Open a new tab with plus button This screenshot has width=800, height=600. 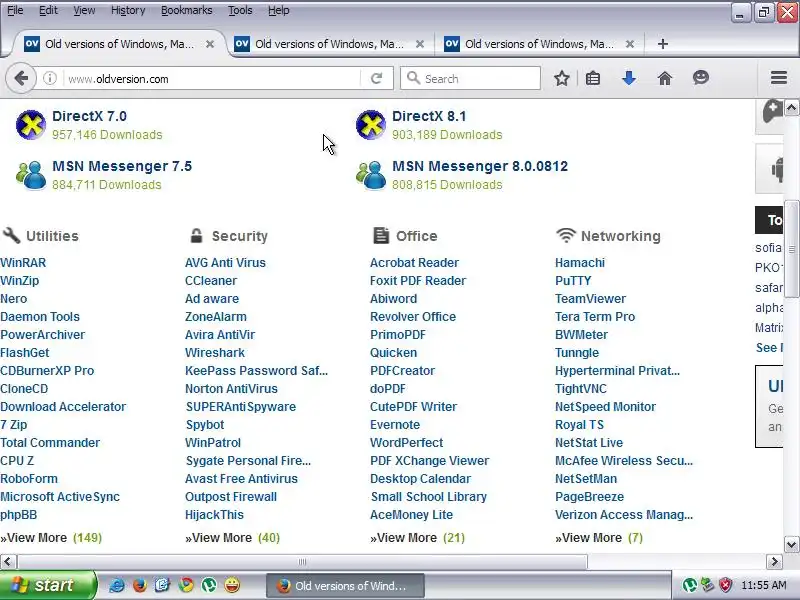[663, 44]
